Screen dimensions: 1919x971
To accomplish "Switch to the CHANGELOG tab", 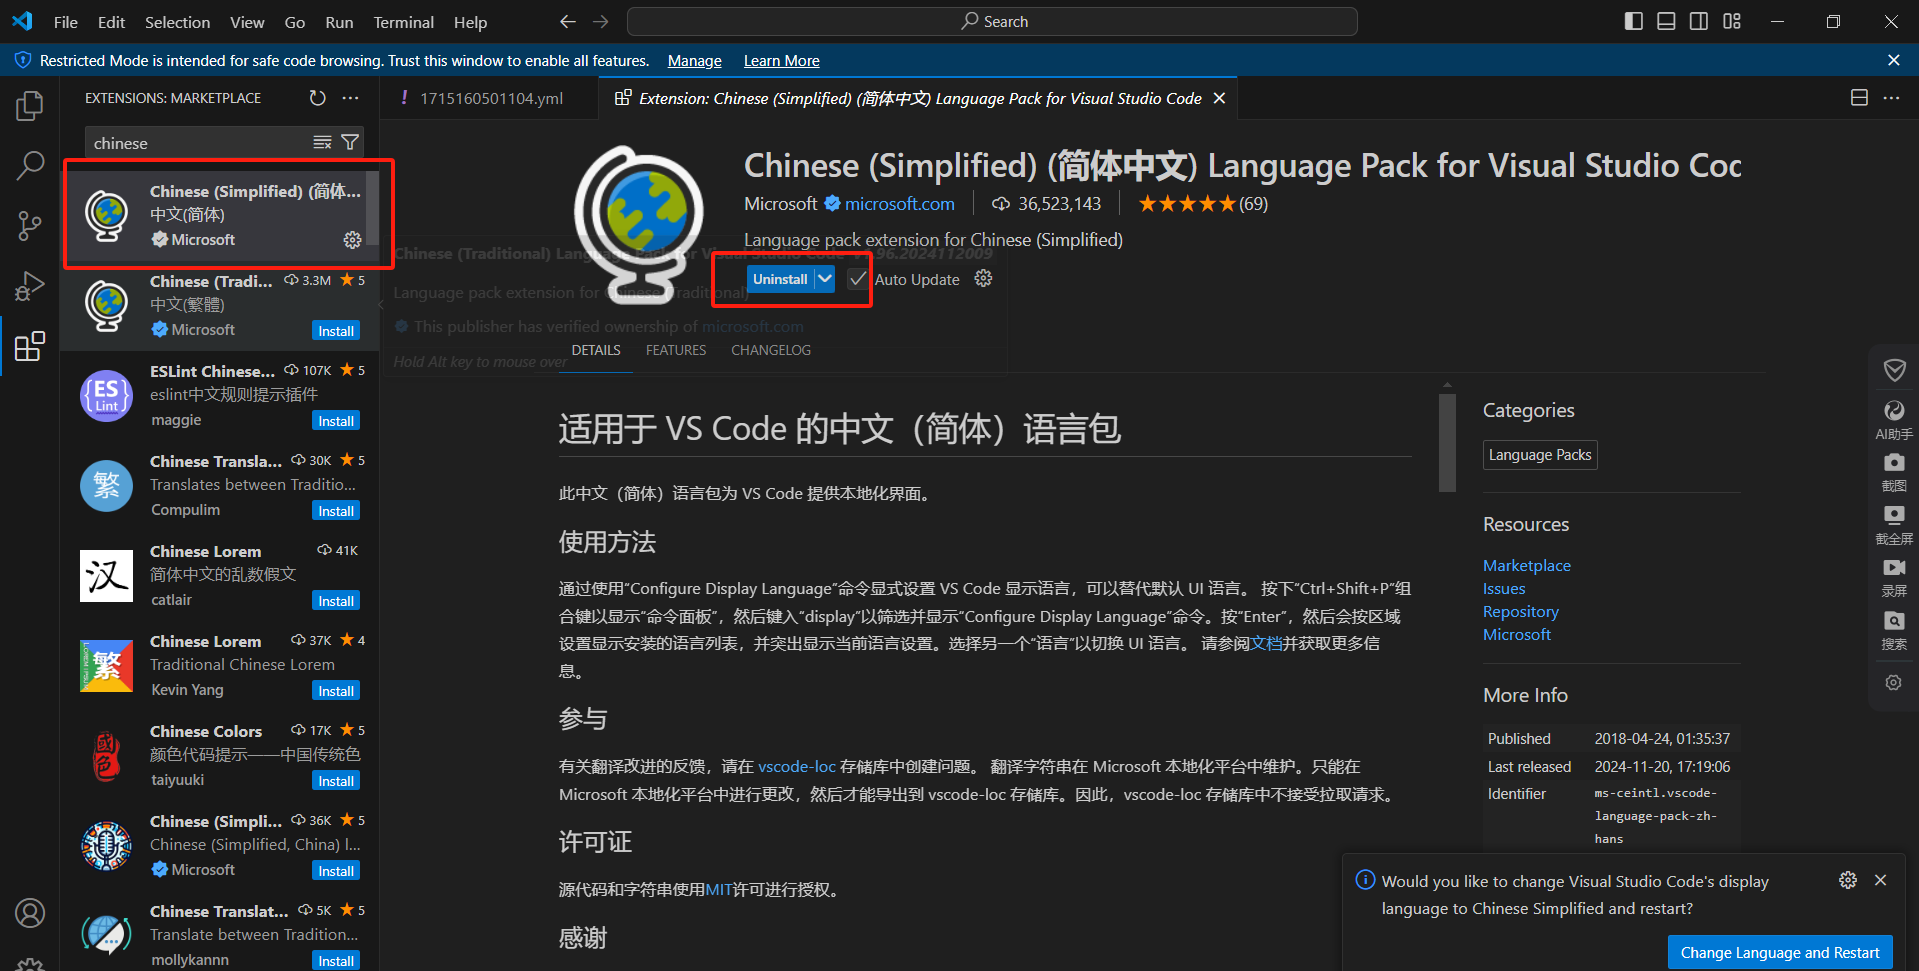I will point(771,350).
